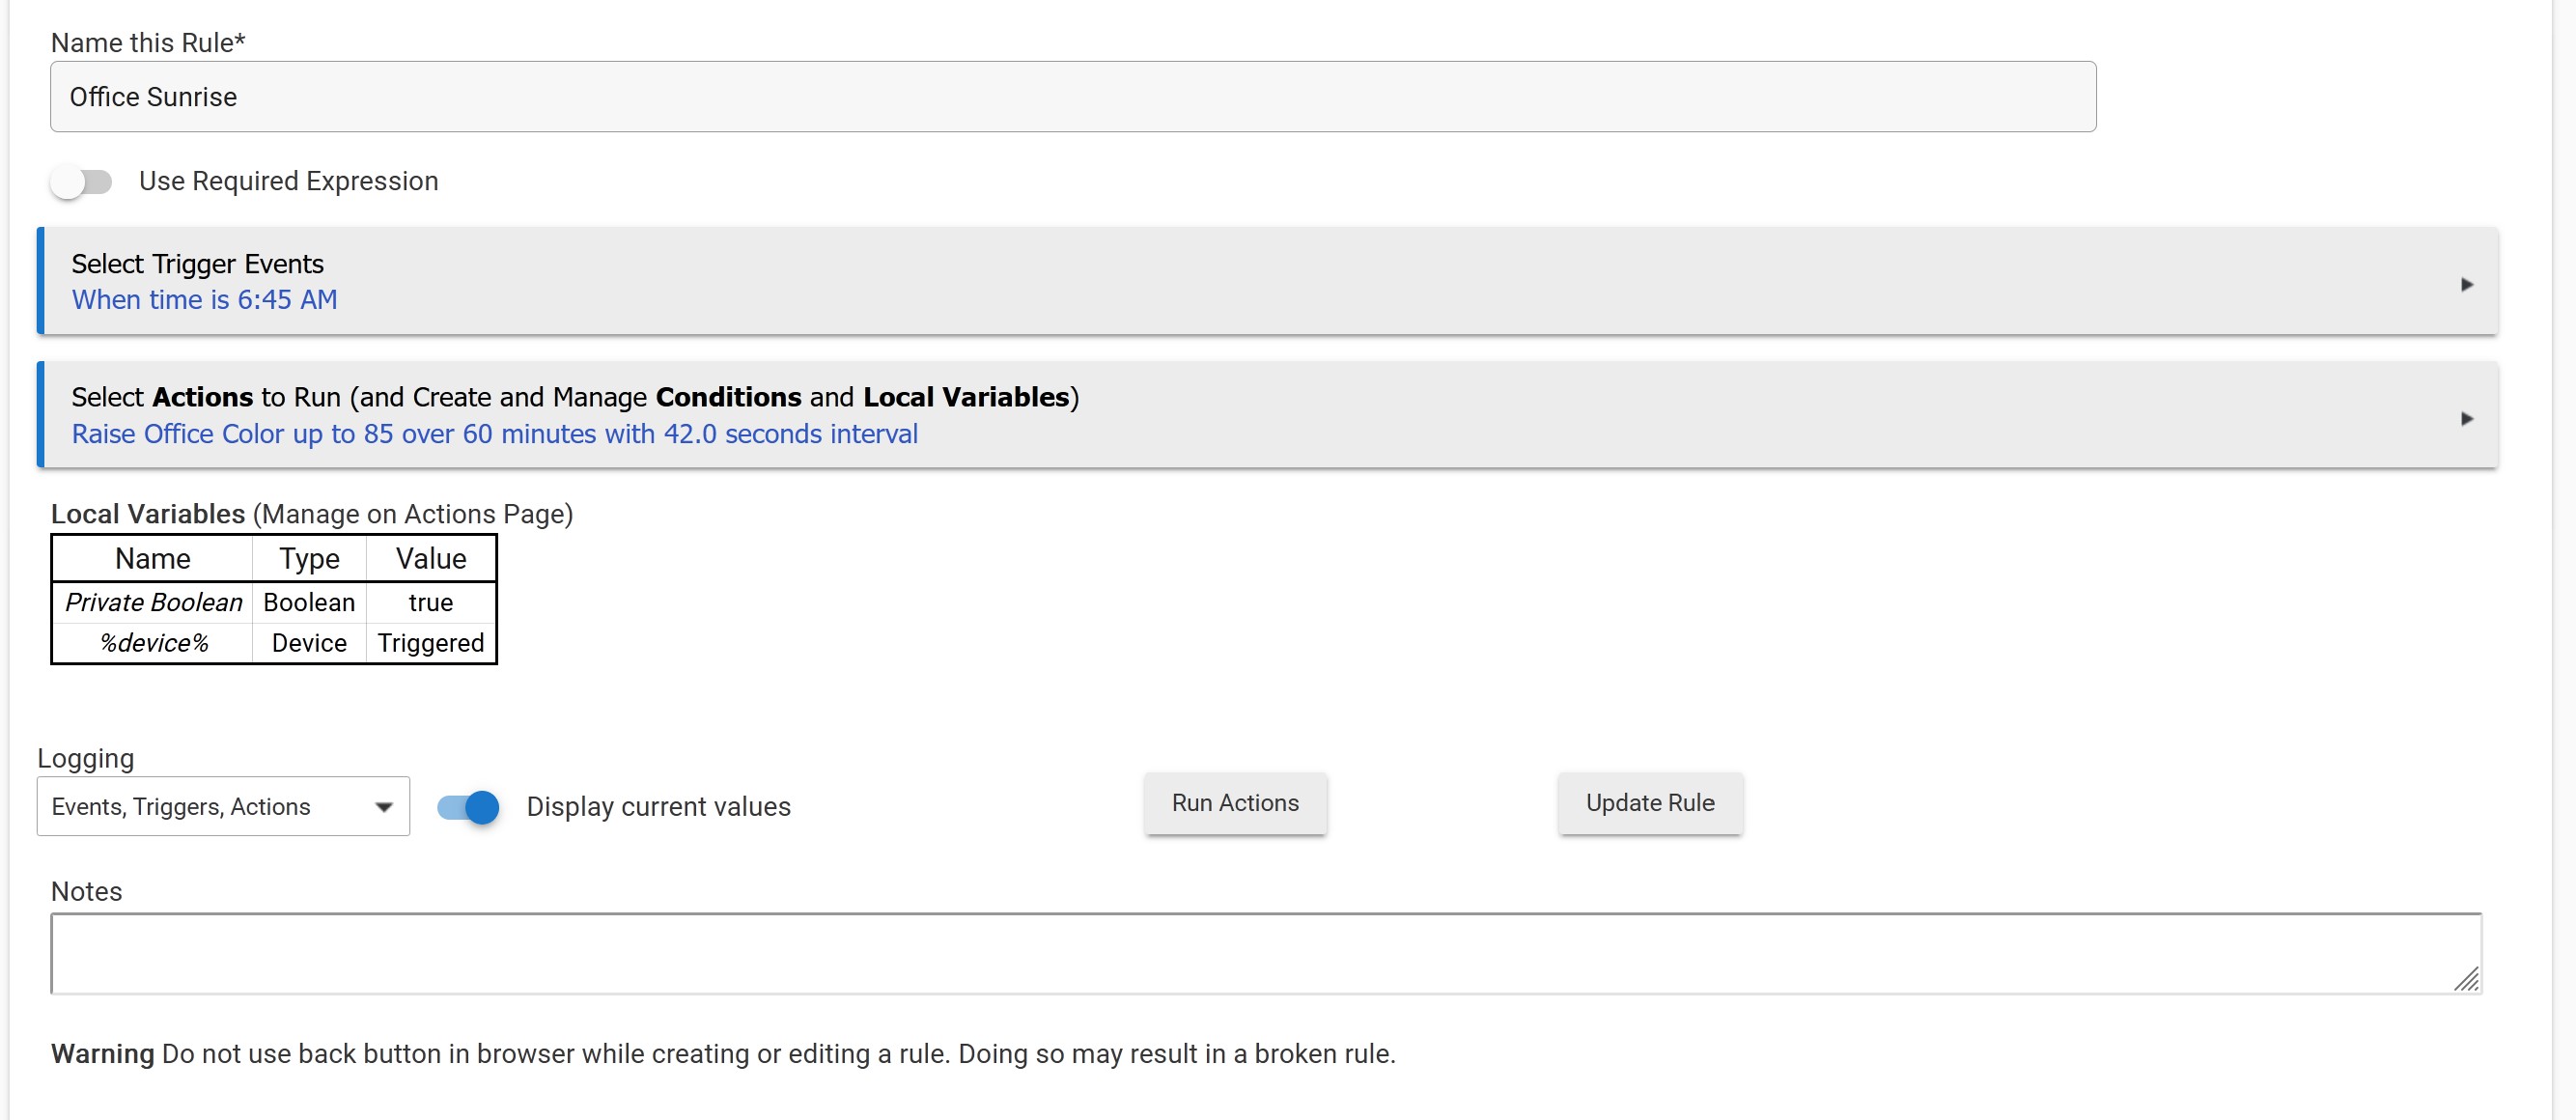
Task: Open Select Actions to Run heading
Action: (x=574, y=397)
